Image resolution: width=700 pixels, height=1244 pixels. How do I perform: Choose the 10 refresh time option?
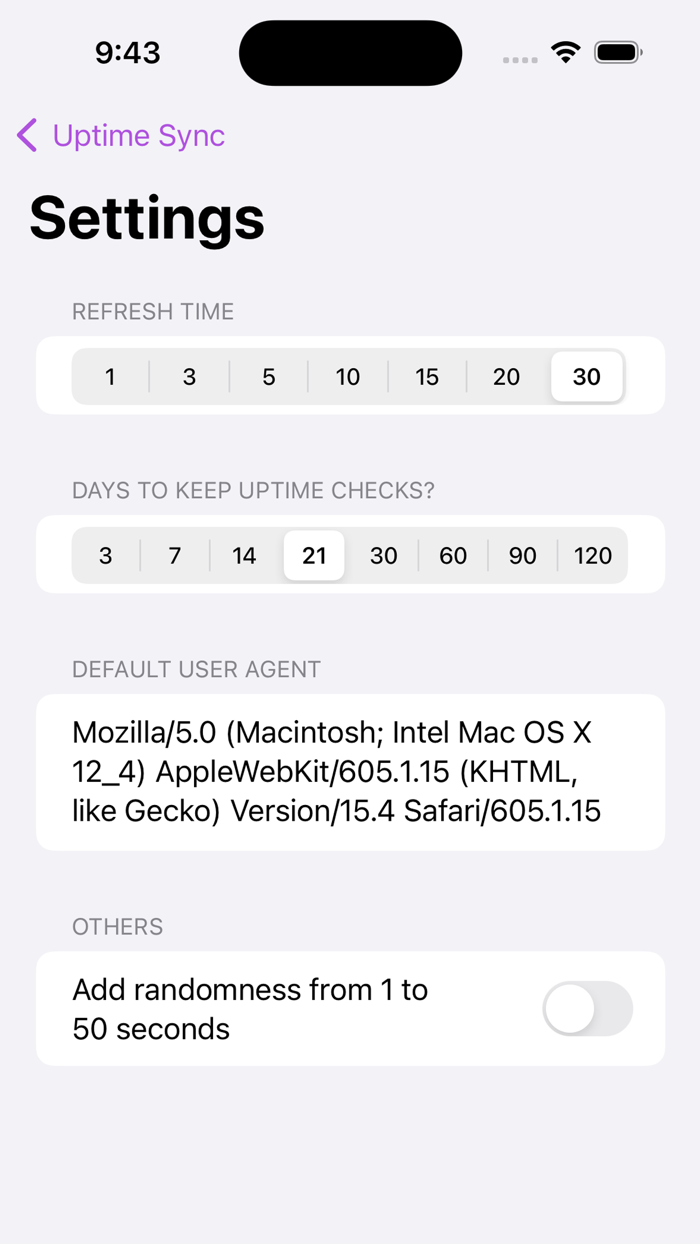tap(347, 377)
